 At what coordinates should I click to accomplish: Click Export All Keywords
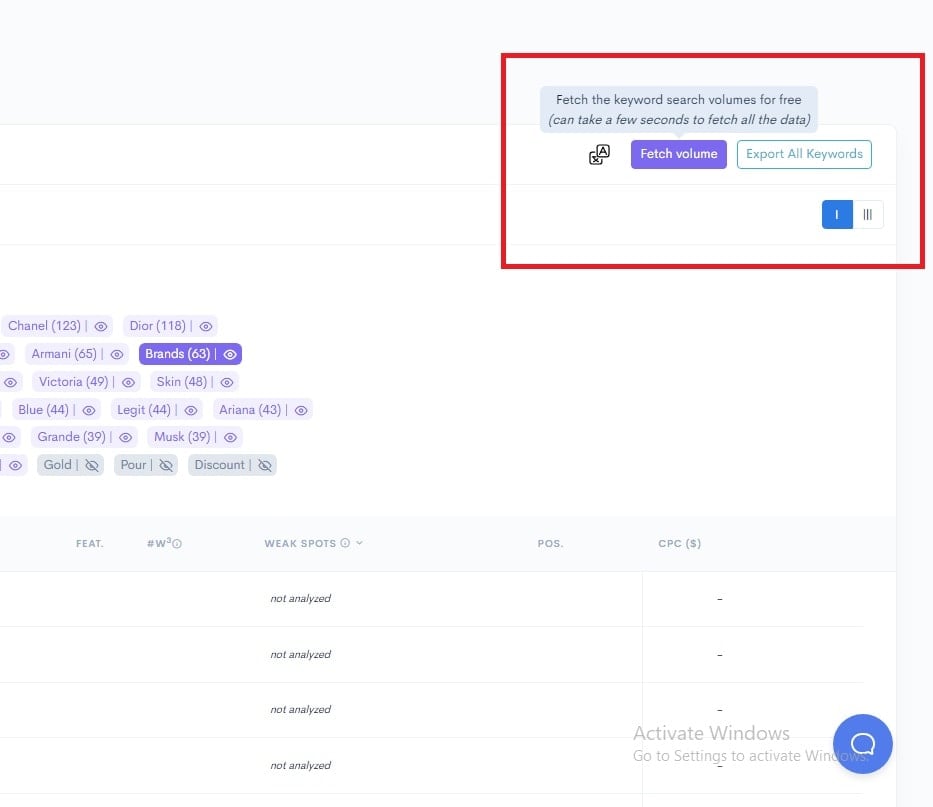(x=804, y=154)
